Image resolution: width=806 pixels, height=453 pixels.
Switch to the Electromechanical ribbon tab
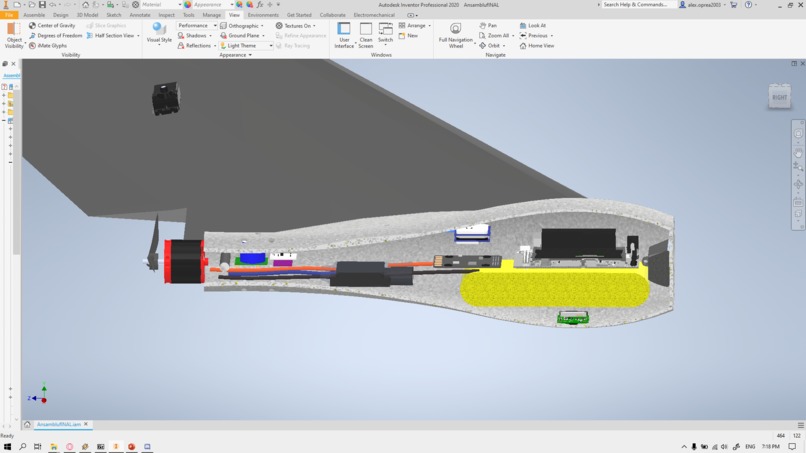(x=374, y=15)
